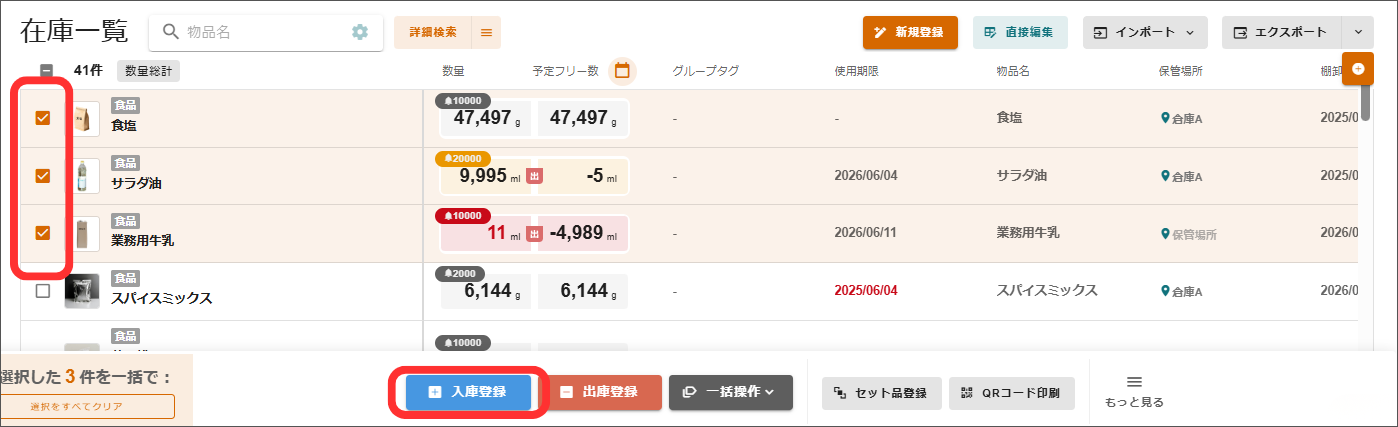Open 業務用牛乳 carton thumbnail
The height and width of the screenshot is (427, 1398).
pyautogui.click(x=83, y=233)
